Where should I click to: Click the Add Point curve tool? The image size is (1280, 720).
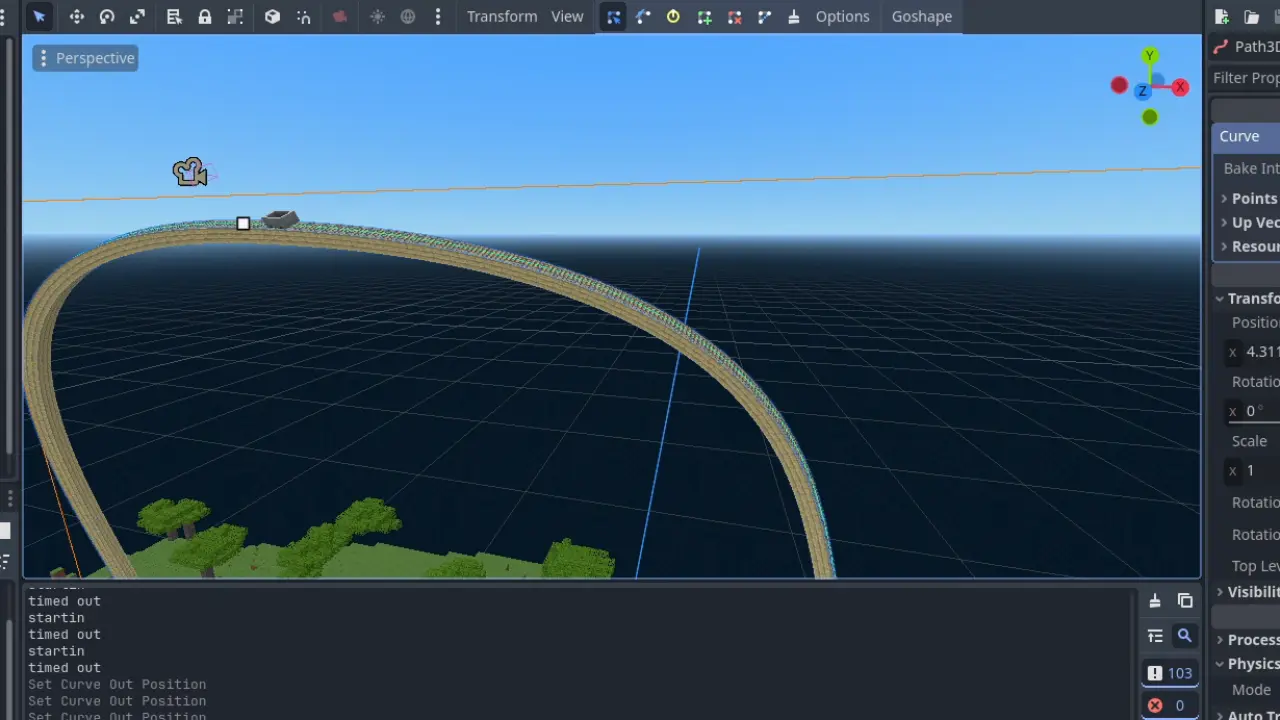point(704,17)
